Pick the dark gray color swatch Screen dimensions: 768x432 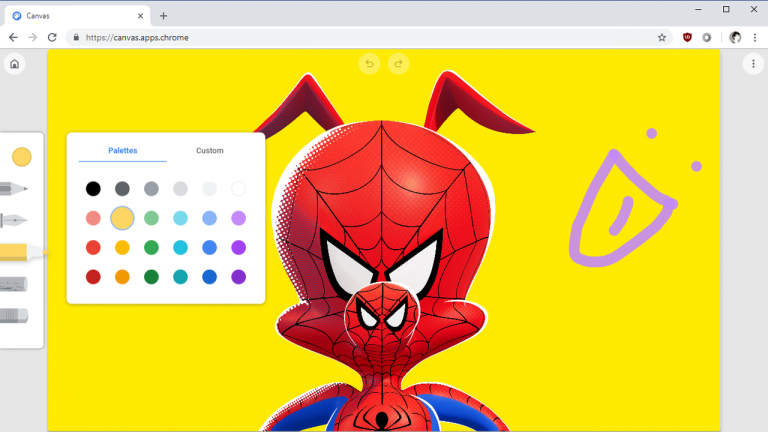122,189
